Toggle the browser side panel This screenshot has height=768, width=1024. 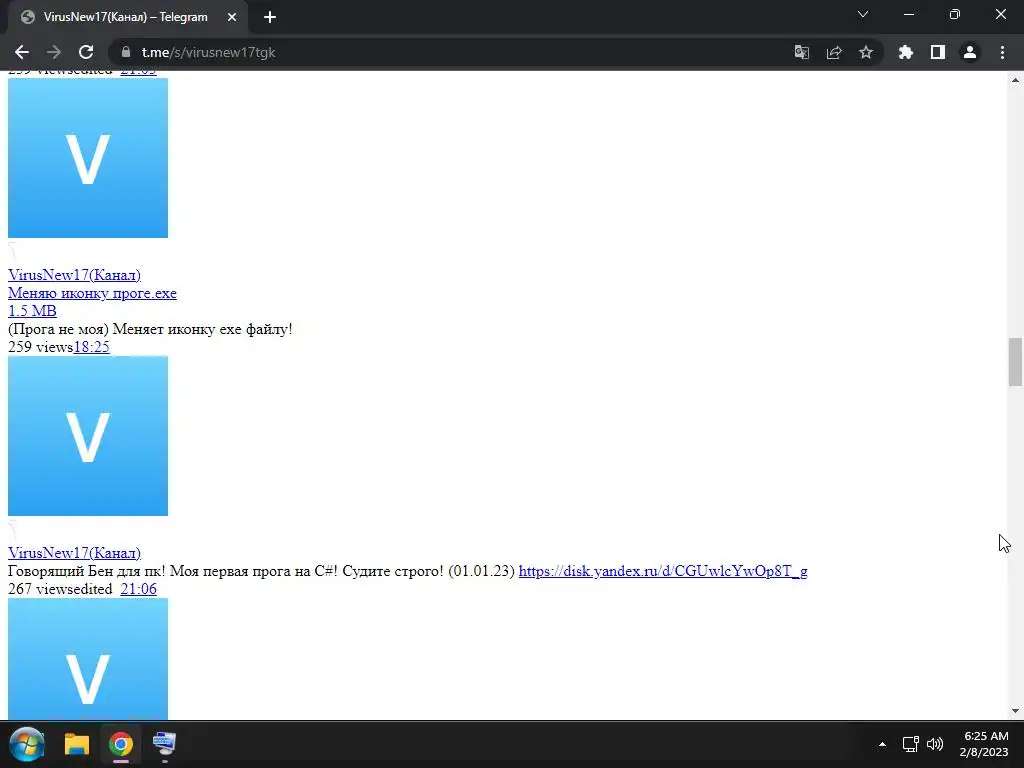(938, 52)
